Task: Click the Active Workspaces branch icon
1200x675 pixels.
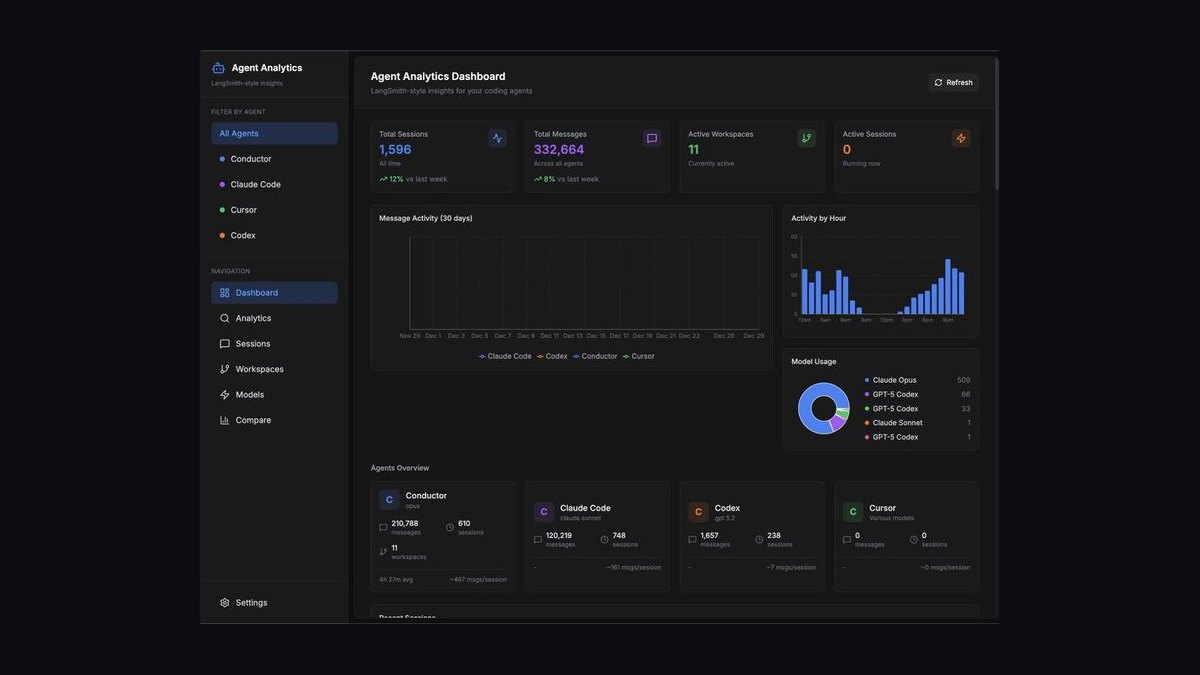Action: (x=807, y=139)
